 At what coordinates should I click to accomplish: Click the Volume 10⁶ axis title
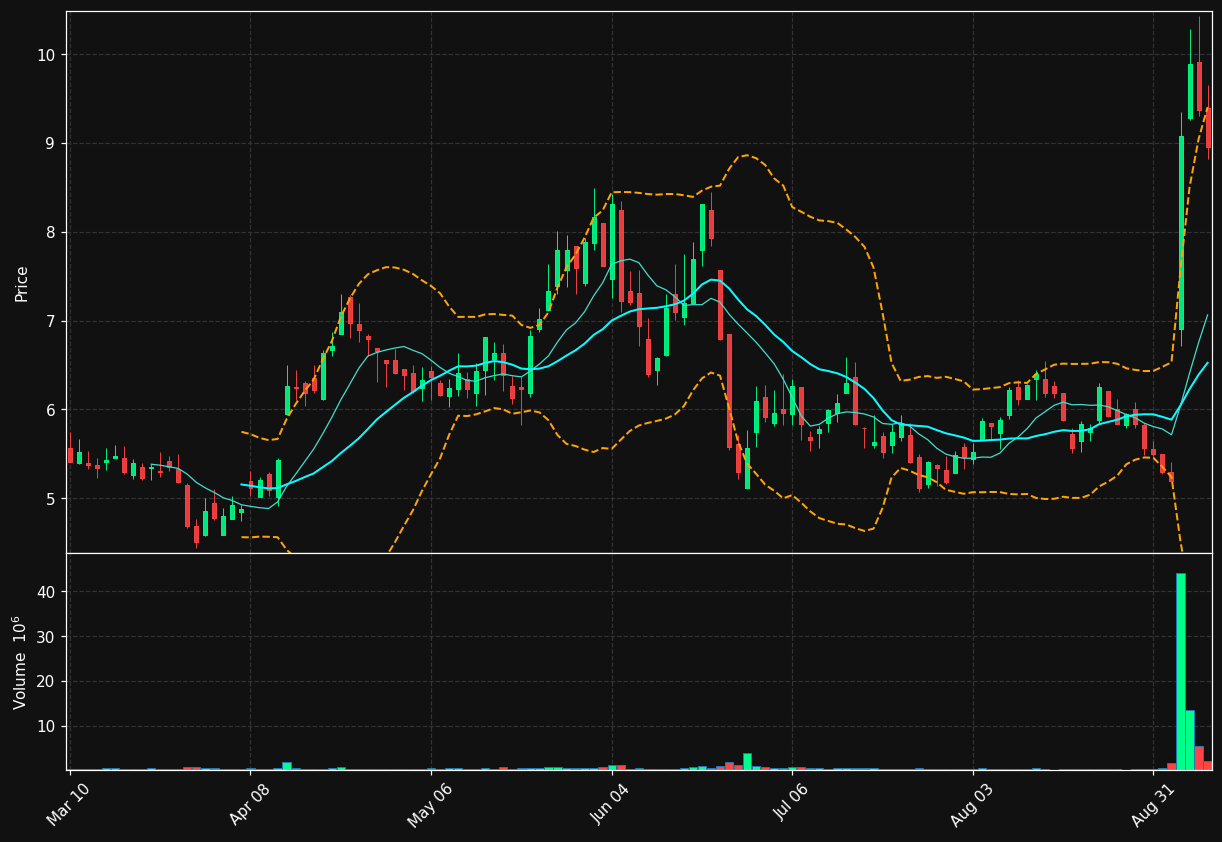20,662
